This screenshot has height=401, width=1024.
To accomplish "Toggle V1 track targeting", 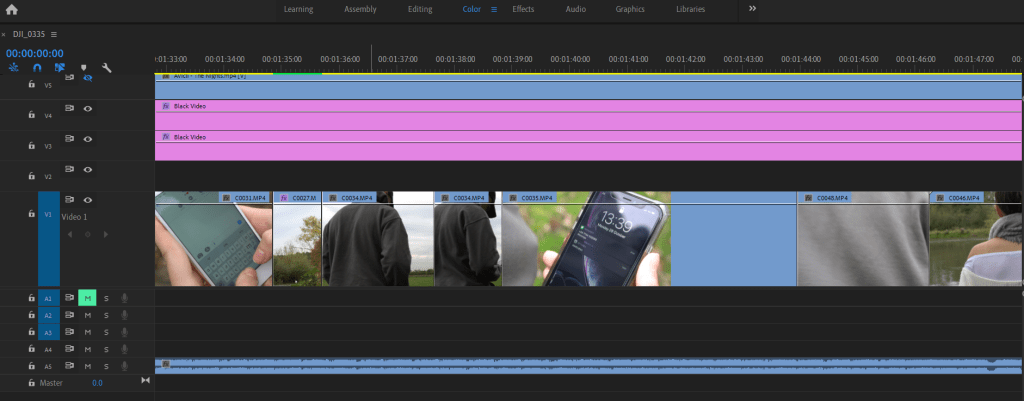I will [x=48, y=239].
